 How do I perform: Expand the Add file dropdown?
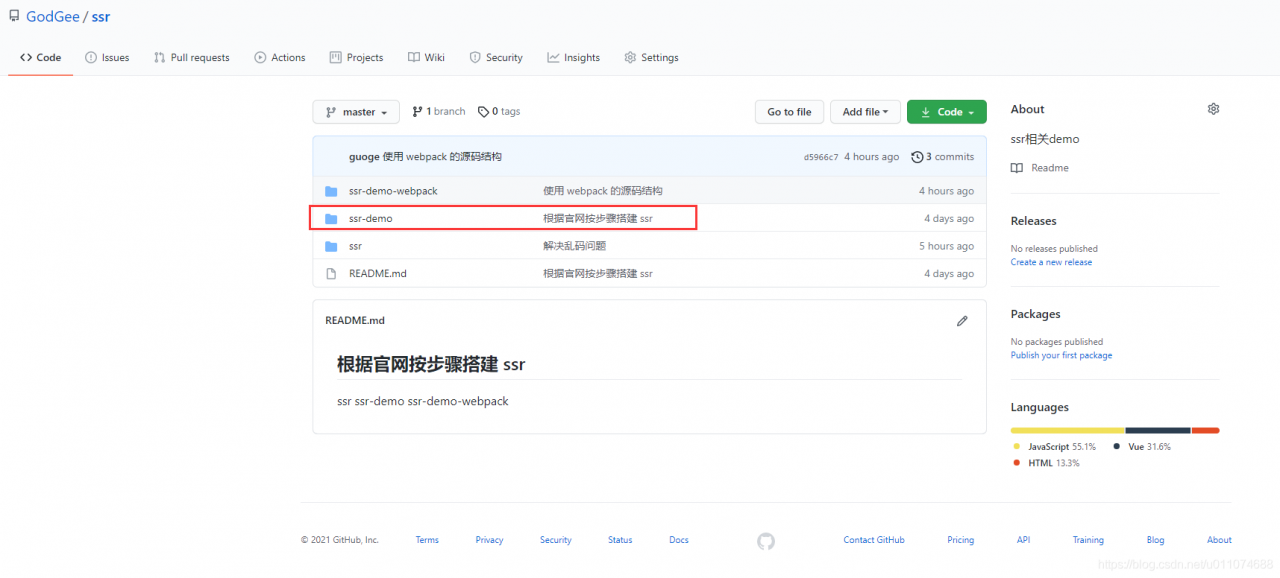(865, 112)
